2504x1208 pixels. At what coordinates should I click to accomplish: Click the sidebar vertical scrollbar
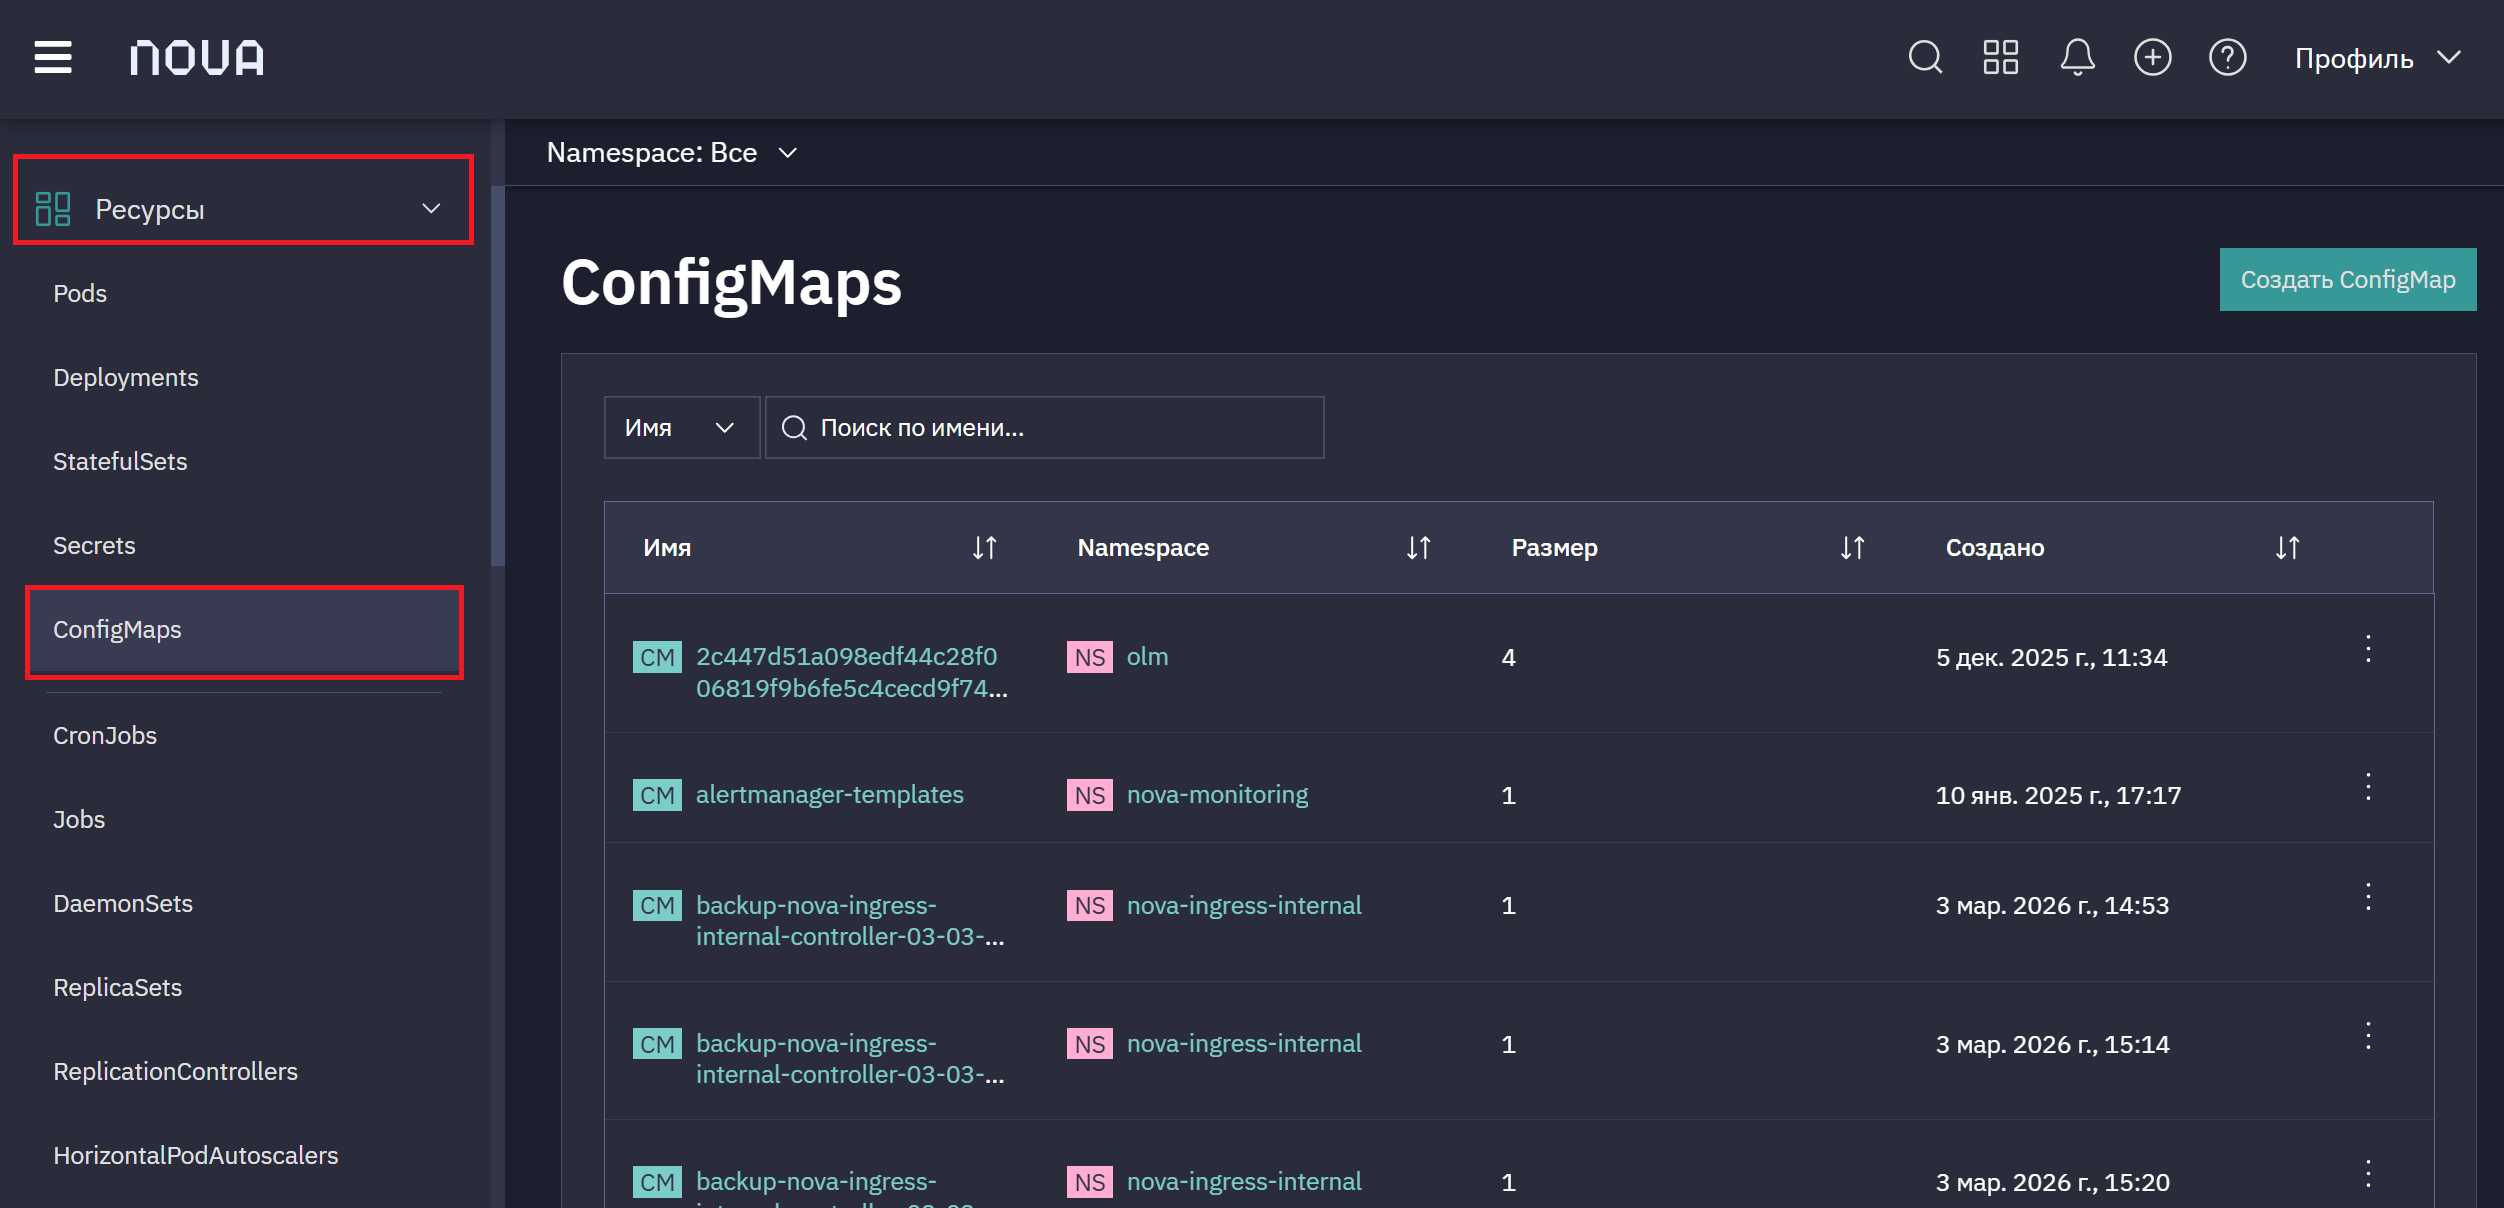(x=497, y=375)
